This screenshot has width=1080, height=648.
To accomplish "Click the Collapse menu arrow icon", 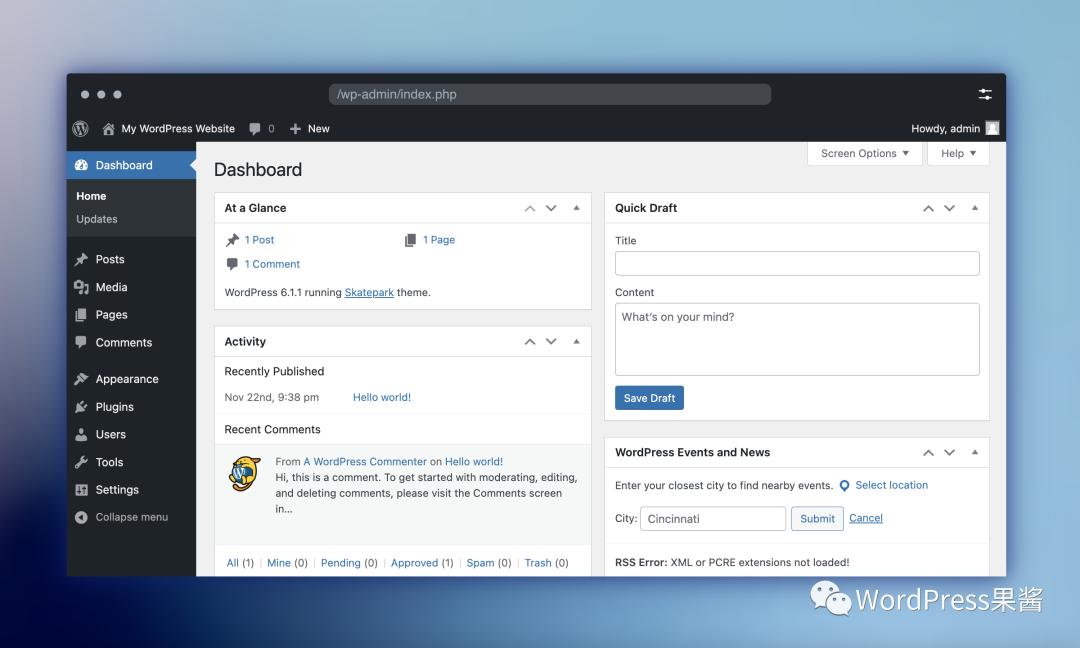I will pyautogui.click(x=81, y=517).
